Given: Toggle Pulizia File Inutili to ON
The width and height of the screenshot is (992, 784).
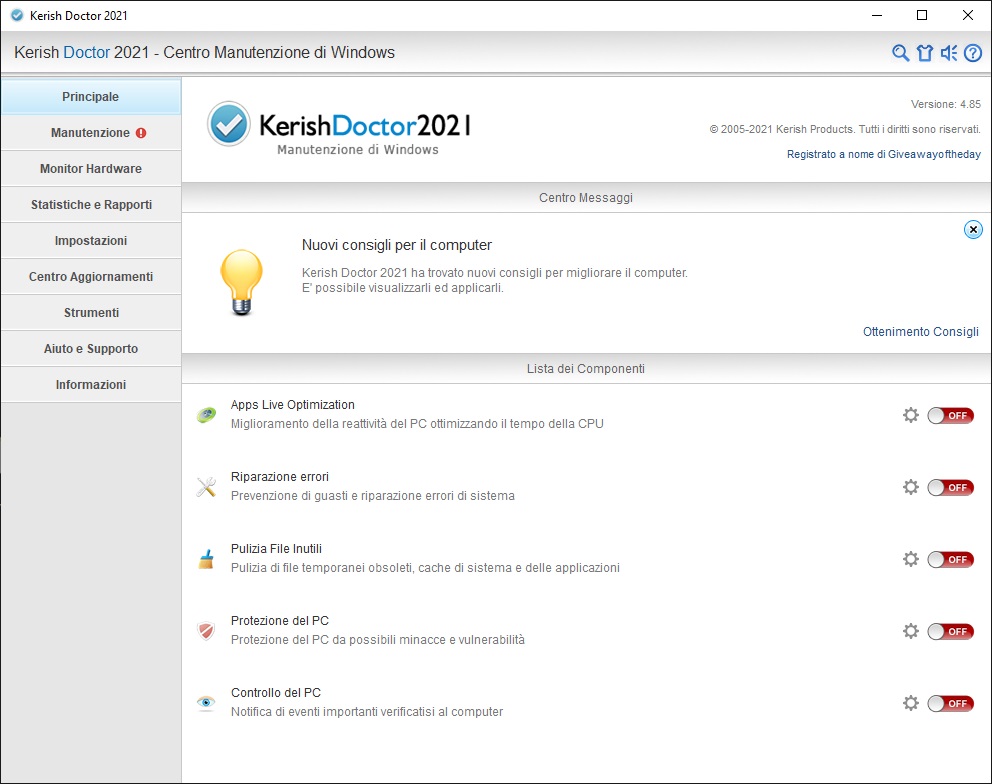Looking at the screenshot, I should (951, 559).
